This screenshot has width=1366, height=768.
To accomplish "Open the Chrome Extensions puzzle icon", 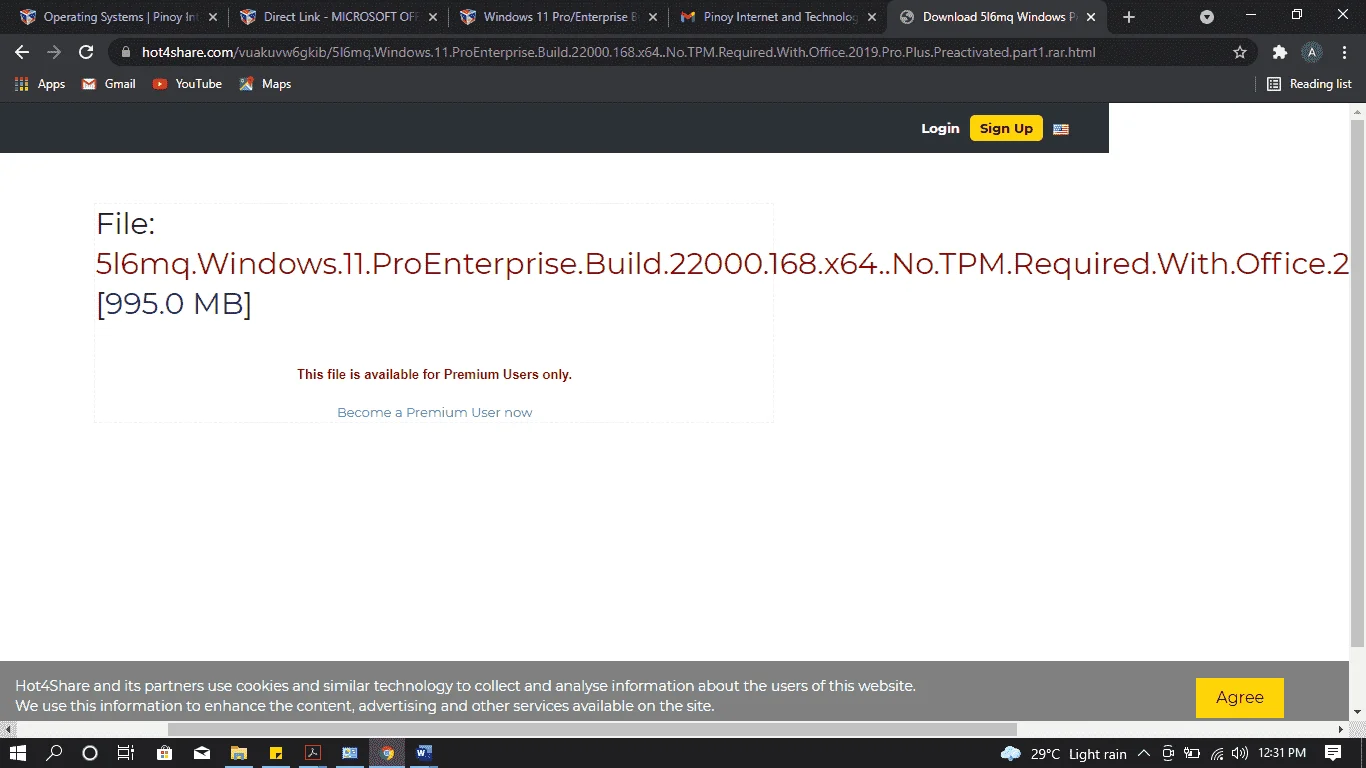I will [1279, 52].
